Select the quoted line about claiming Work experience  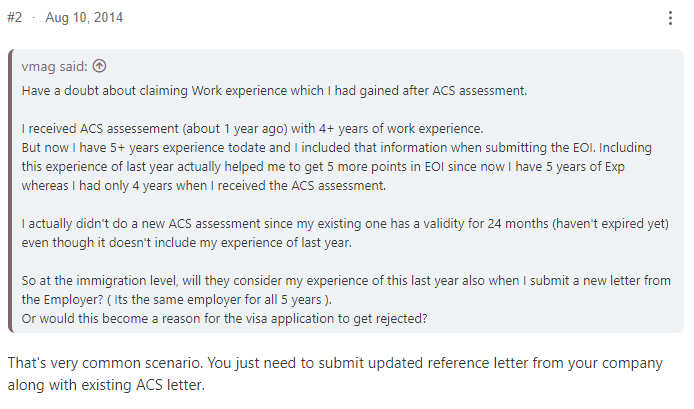tap(274, 90)
